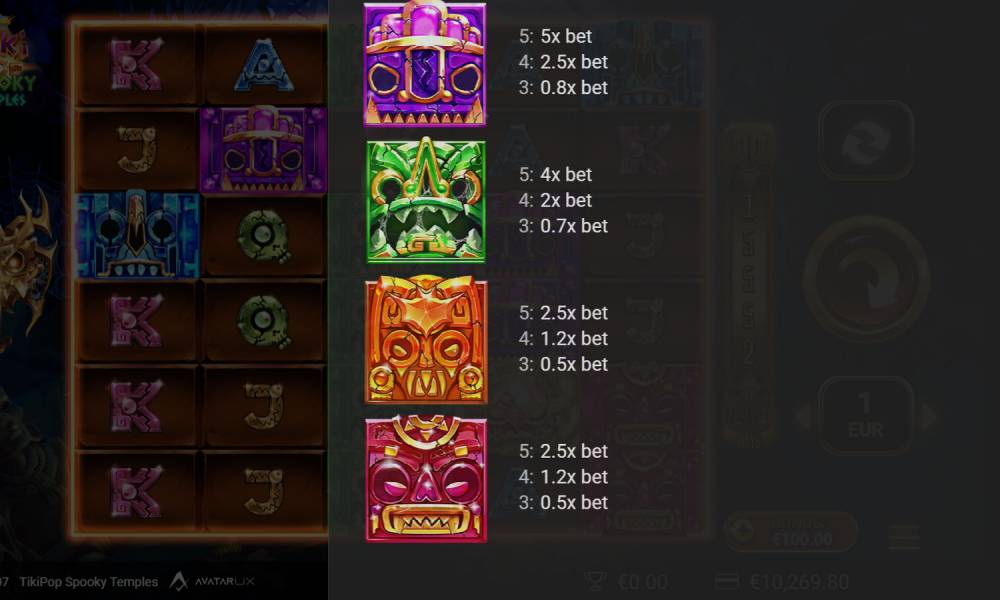Viewport: 1000px width, 600px height.
Task: Click the purple mask symbol on reels
Action: [x=264, y=150]
